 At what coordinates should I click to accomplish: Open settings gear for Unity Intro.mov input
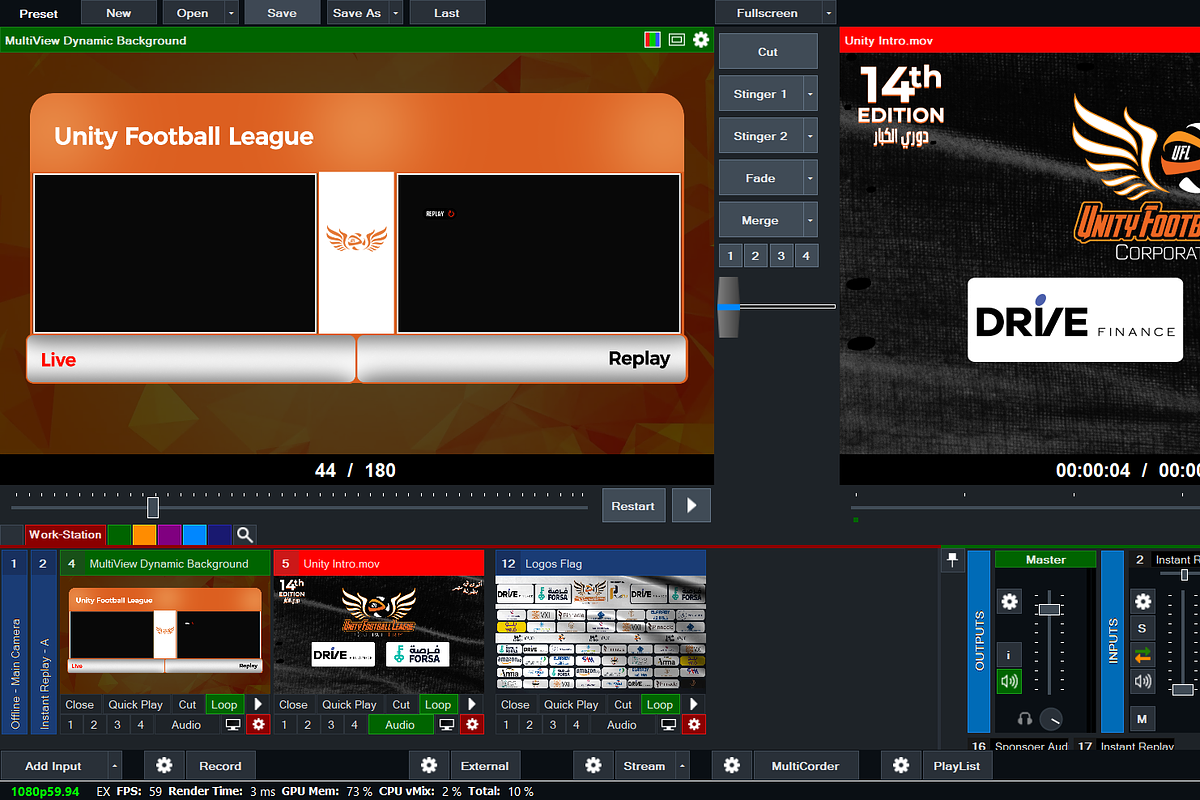pyautogui.click(x=473, y=725)
